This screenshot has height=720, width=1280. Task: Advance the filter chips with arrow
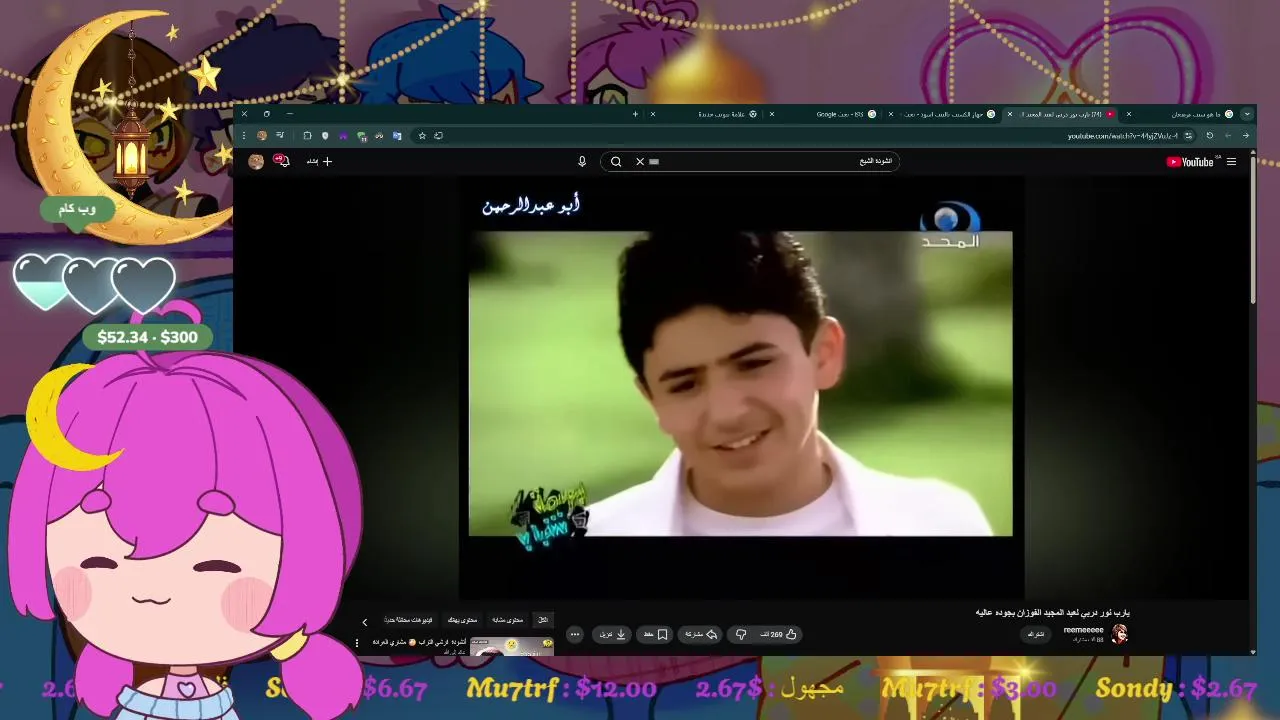click(x=365, y=622)
